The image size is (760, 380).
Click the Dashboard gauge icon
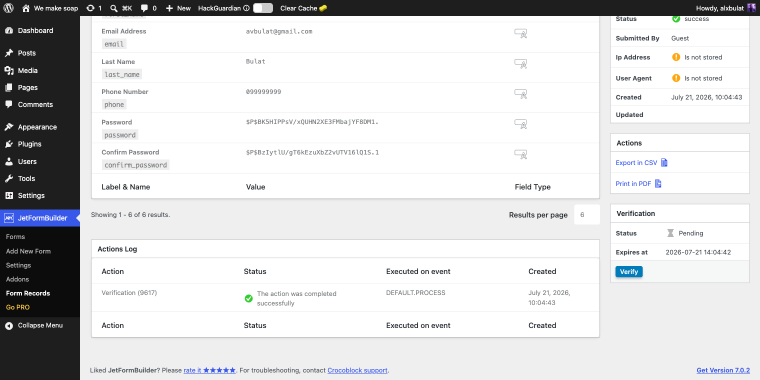click(9, 31)
